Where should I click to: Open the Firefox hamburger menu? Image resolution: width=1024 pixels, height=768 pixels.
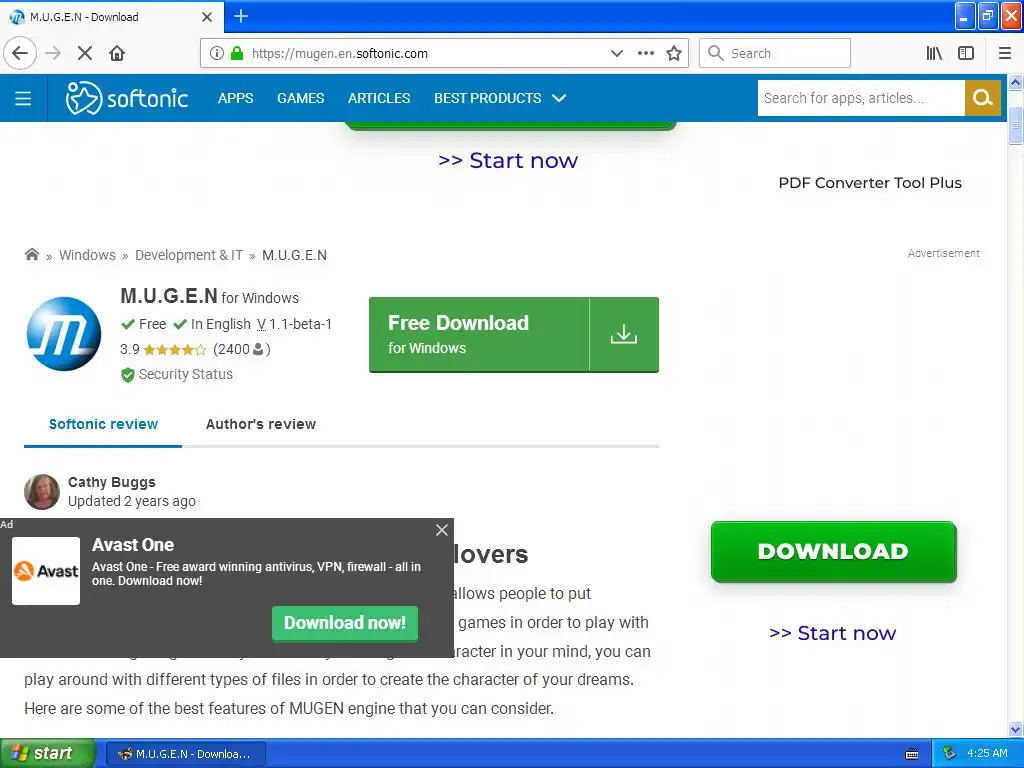(x=1005, y=53)
